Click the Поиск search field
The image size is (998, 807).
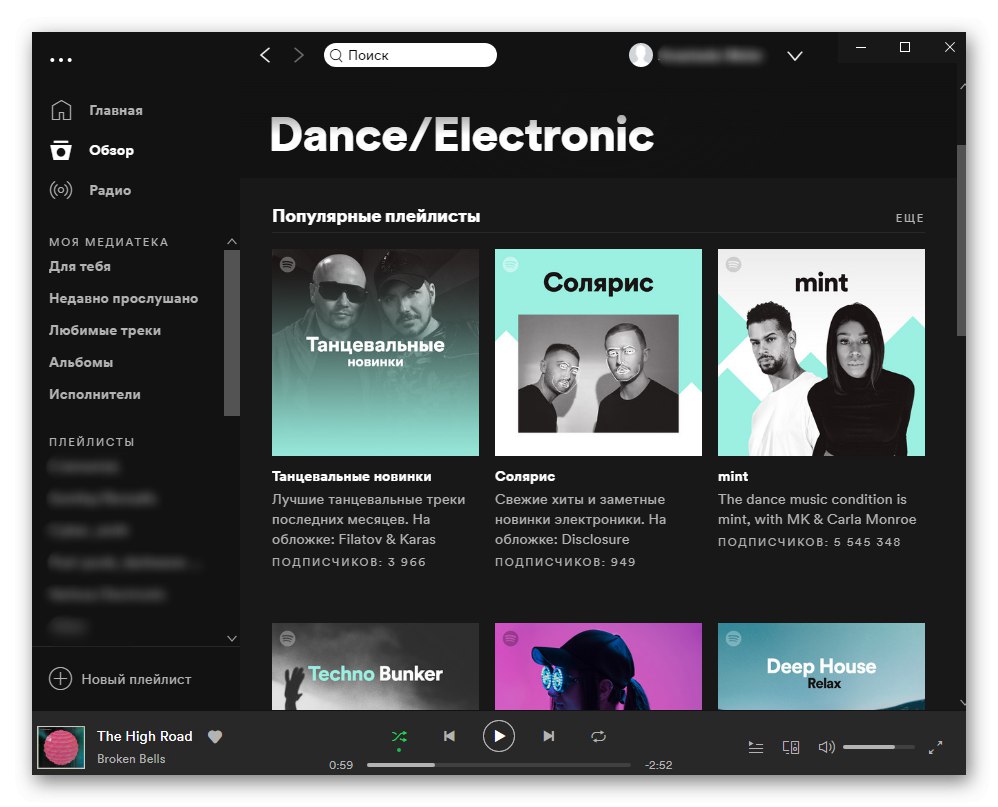[x=410, y=55]
